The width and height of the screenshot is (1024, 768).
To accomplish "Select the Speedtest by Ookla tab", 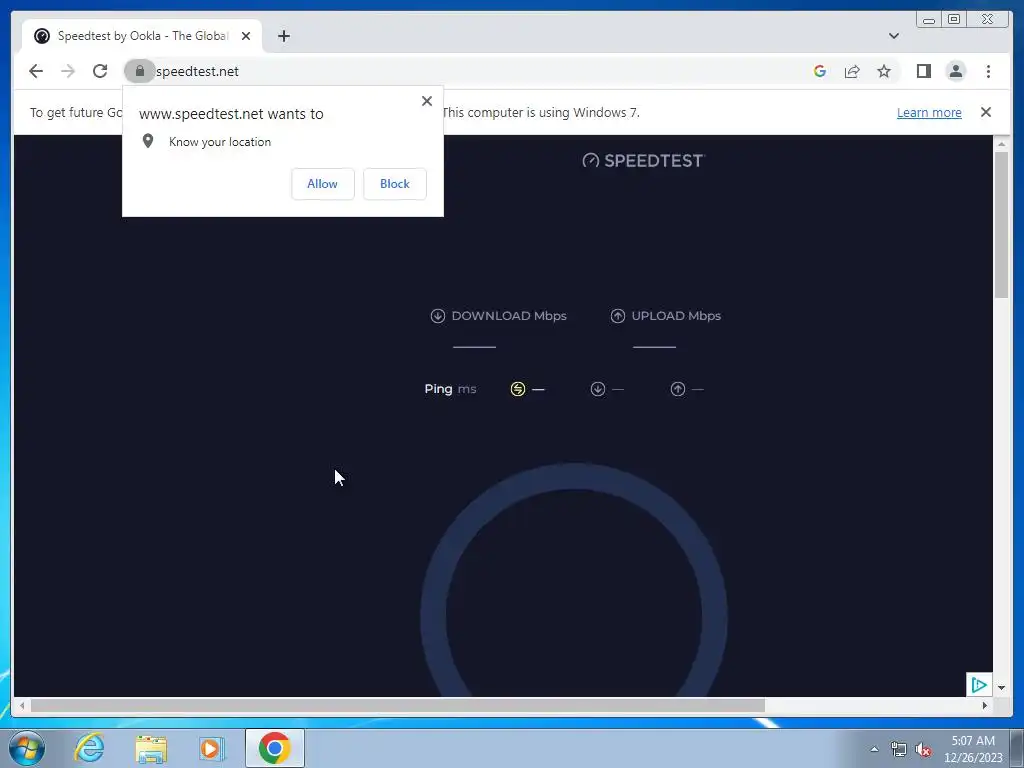I will click(x=142, y=36).
